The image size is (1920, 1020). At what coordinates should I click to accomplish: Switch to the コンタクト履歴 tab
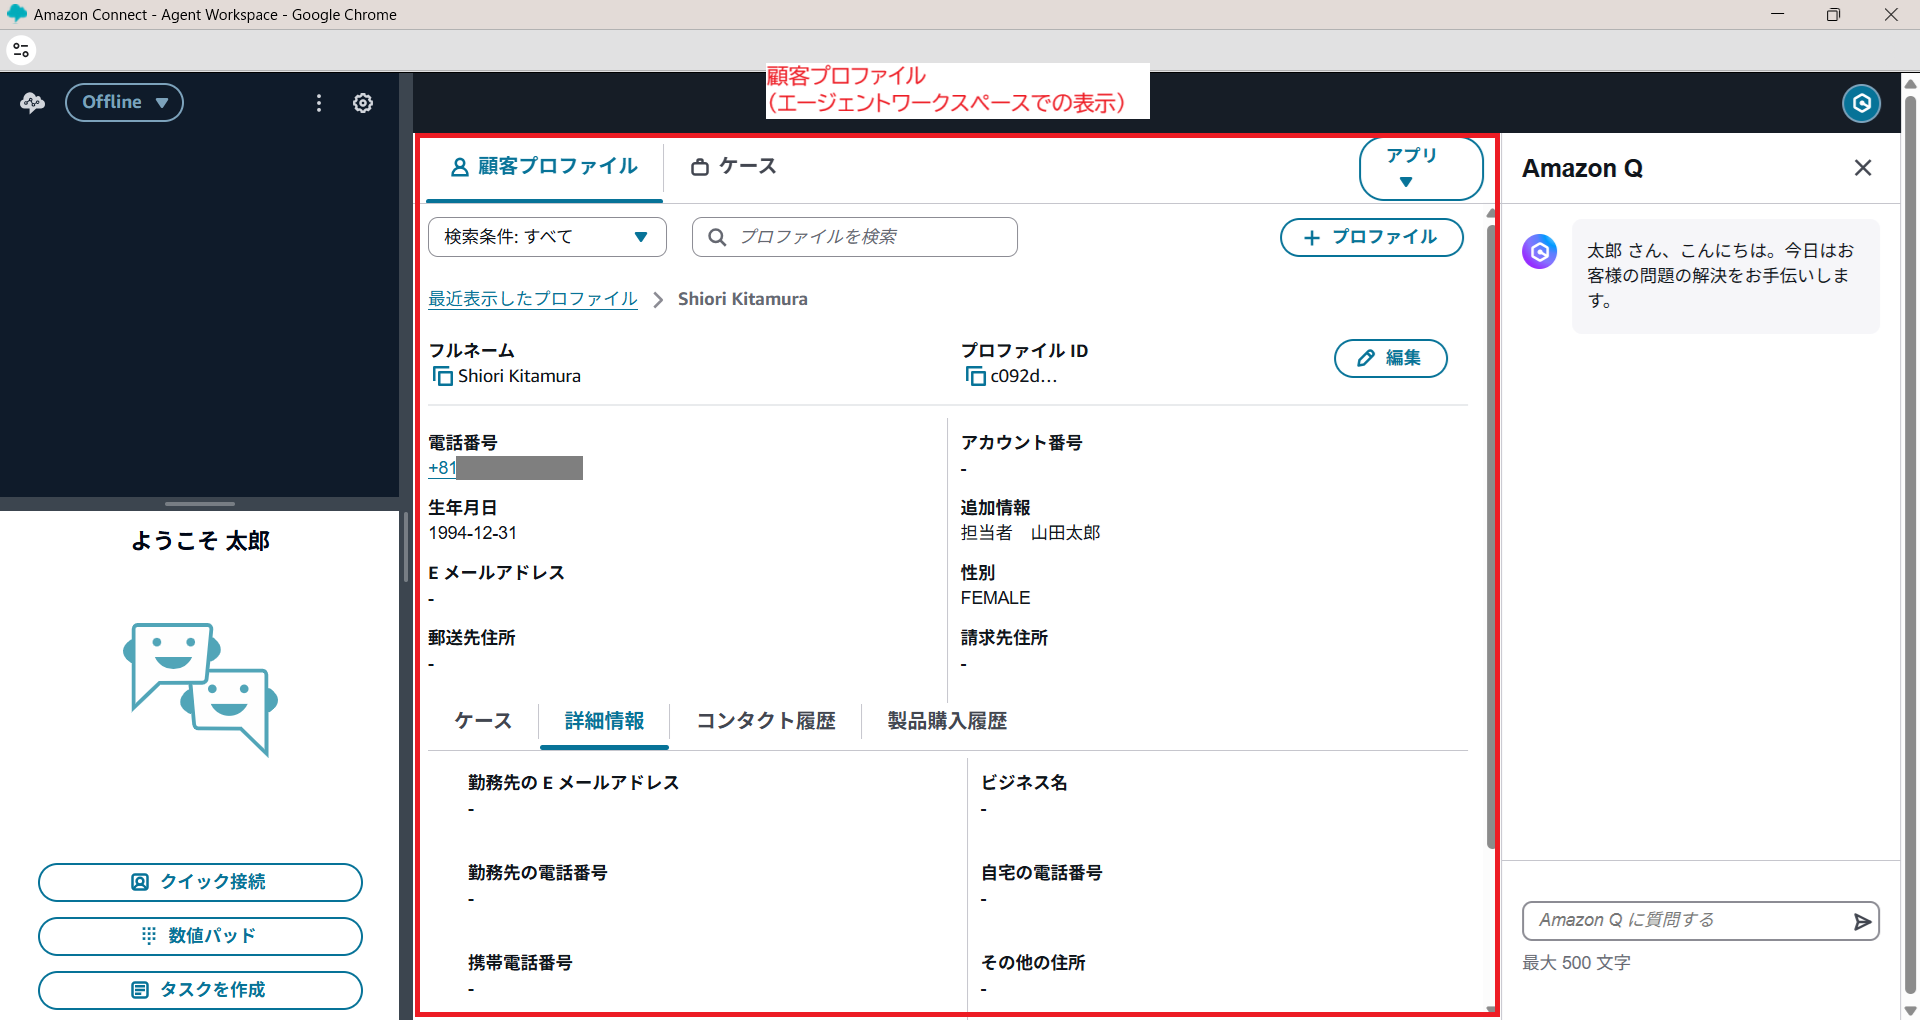[x=765, y=721]
